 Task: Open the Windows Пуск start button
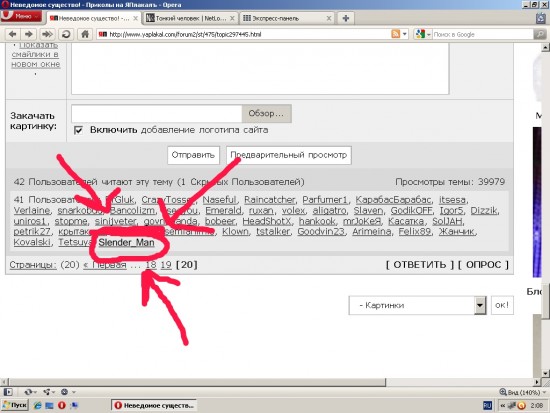(15, 405)
